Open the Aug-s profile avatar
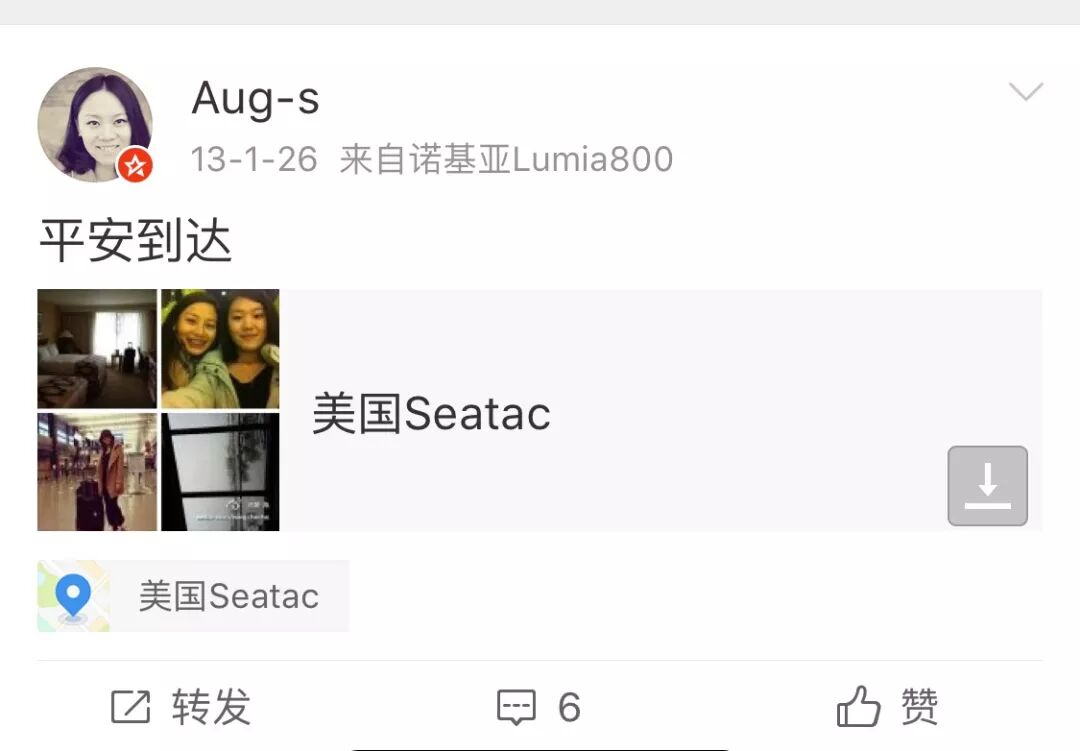 (x=95, y=124)
